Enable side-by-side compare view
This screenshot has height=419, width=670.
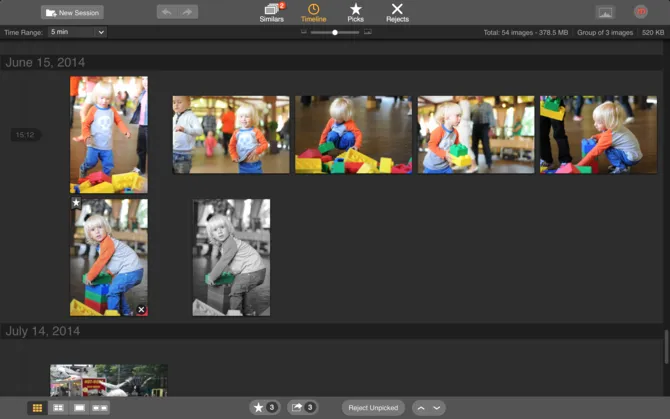tap(99, 408)
